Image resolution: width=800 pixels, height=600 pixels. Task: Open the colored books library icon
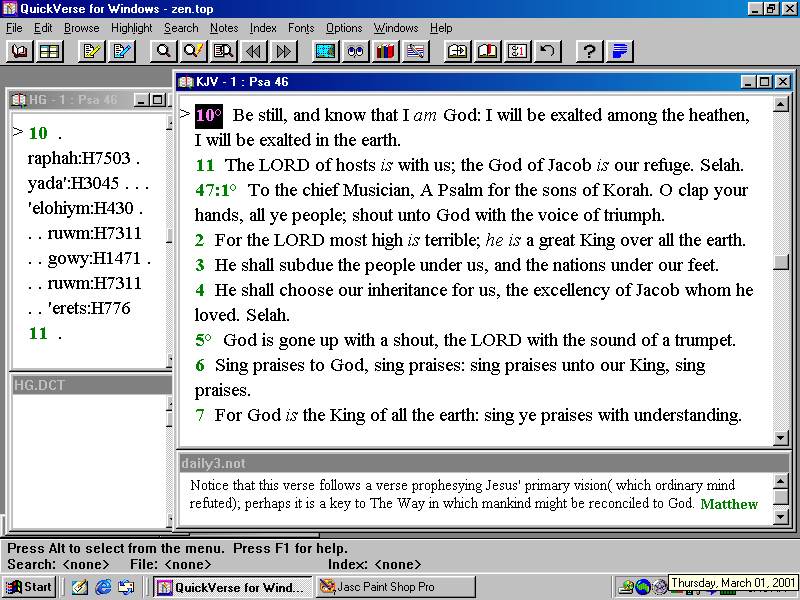coord(386,51)
